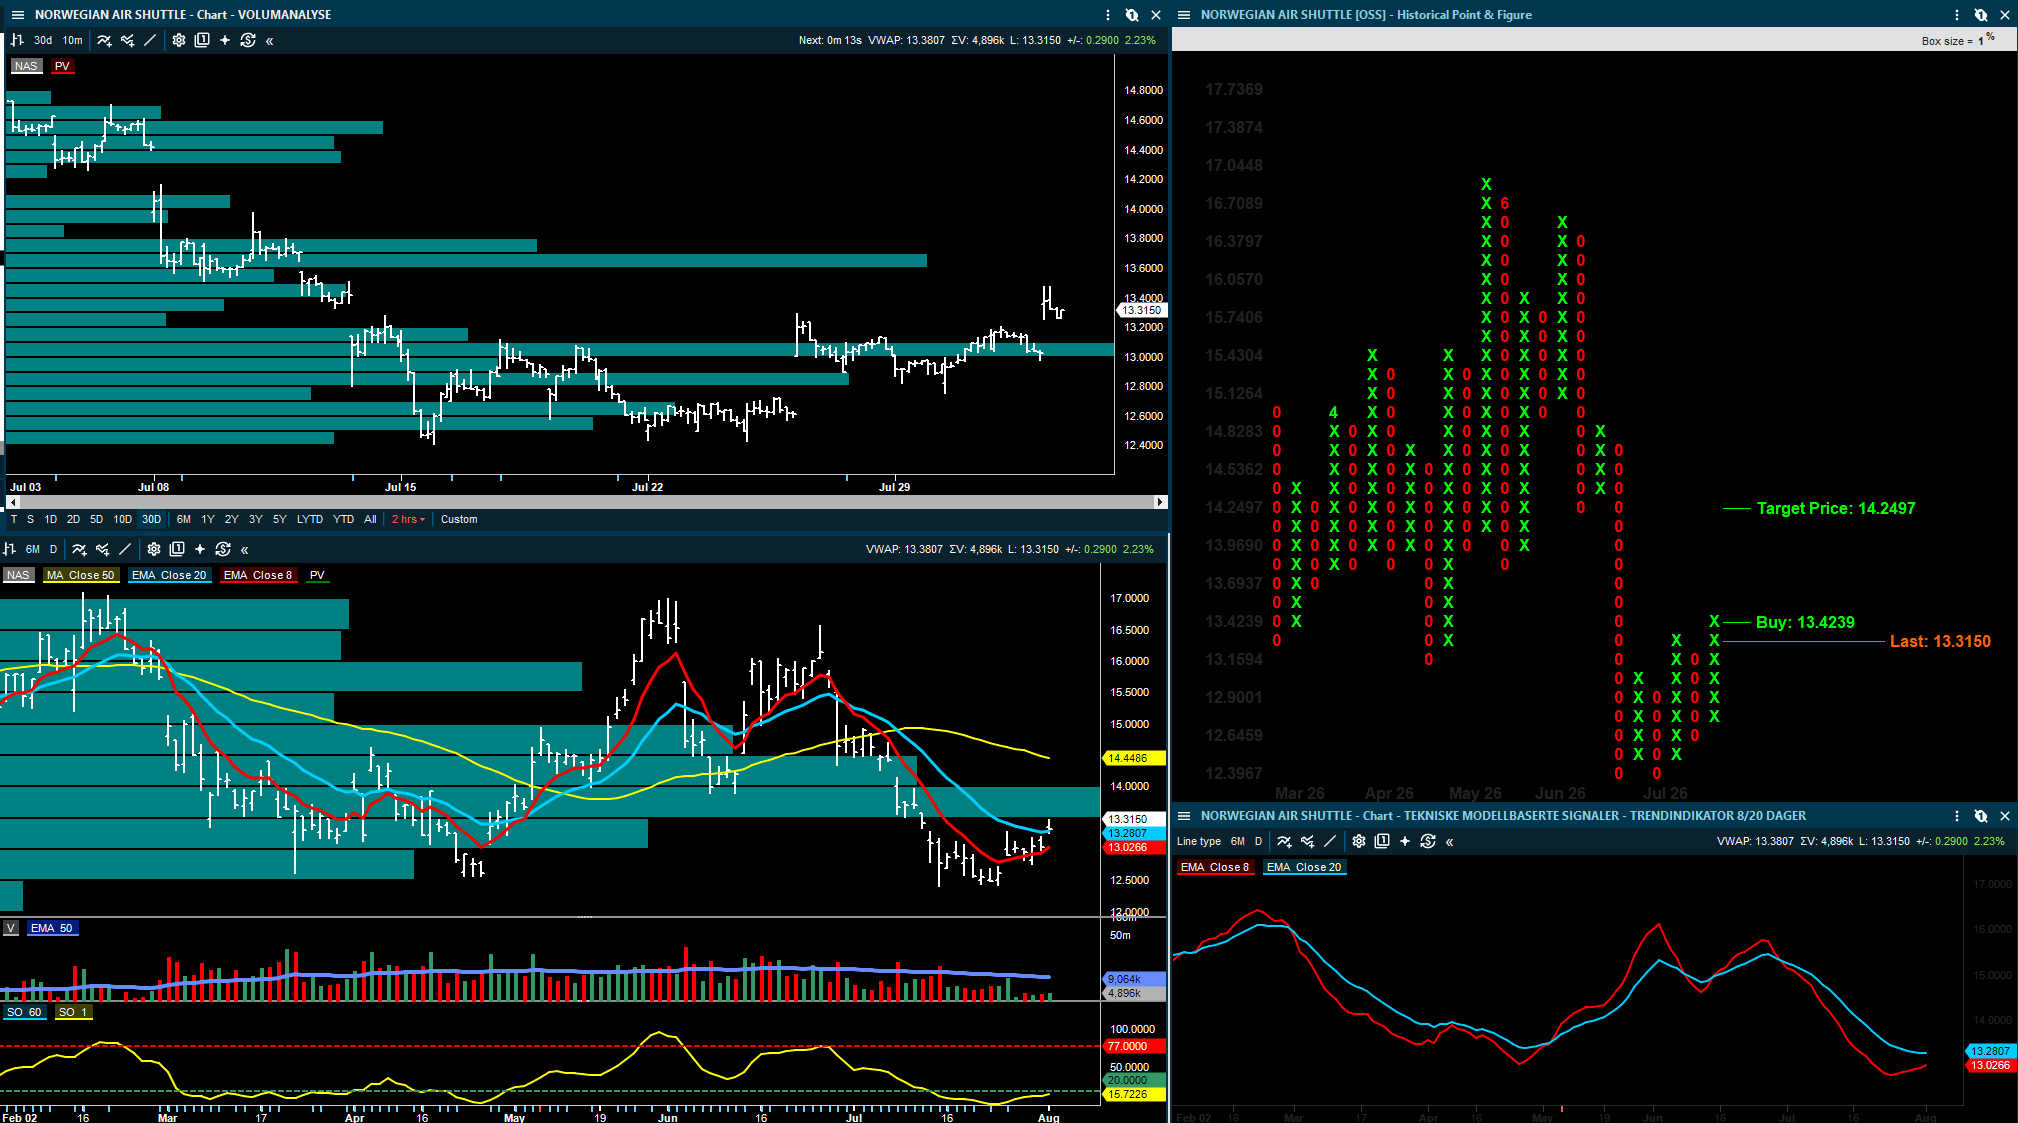Click the VOLUMANALYSE scrollbar left arrow

click(x=11, y=502)
